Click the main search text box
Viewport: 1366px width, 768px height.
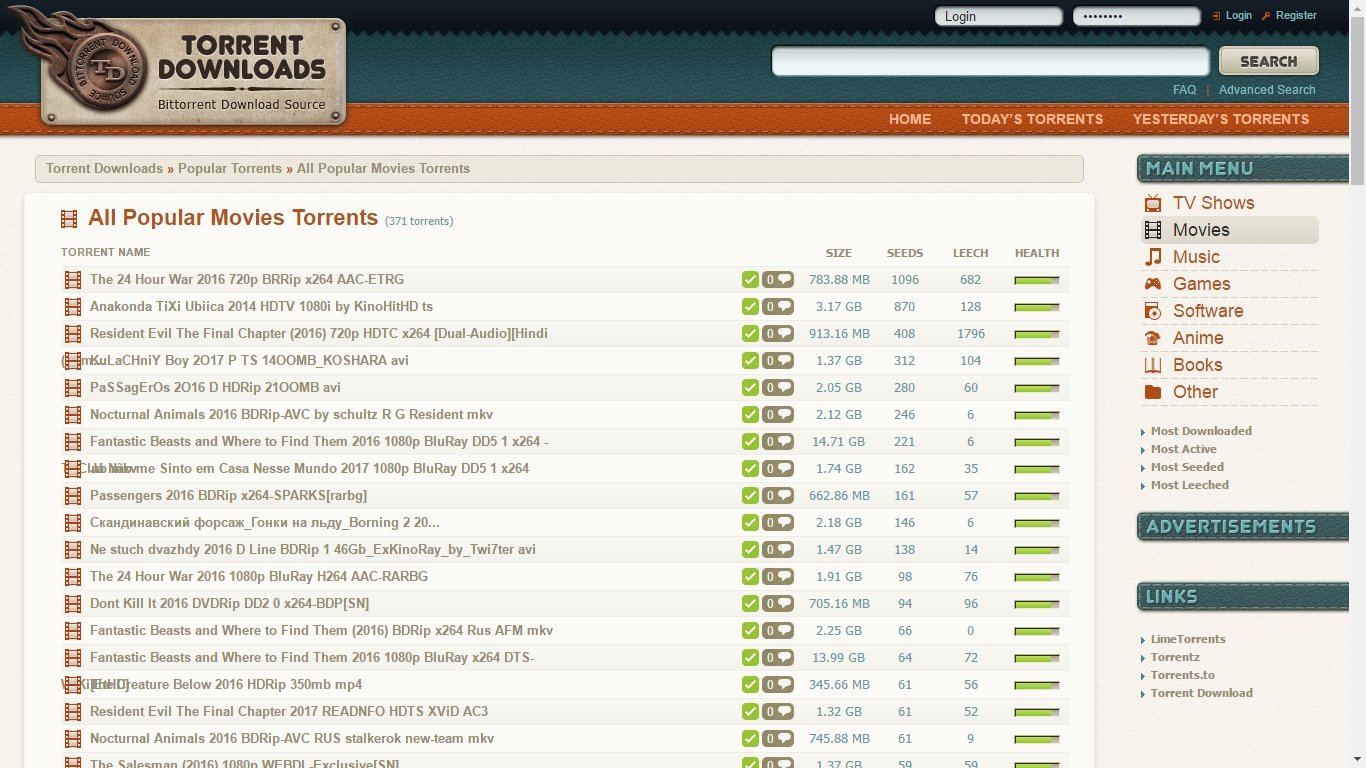coord(990,61)
